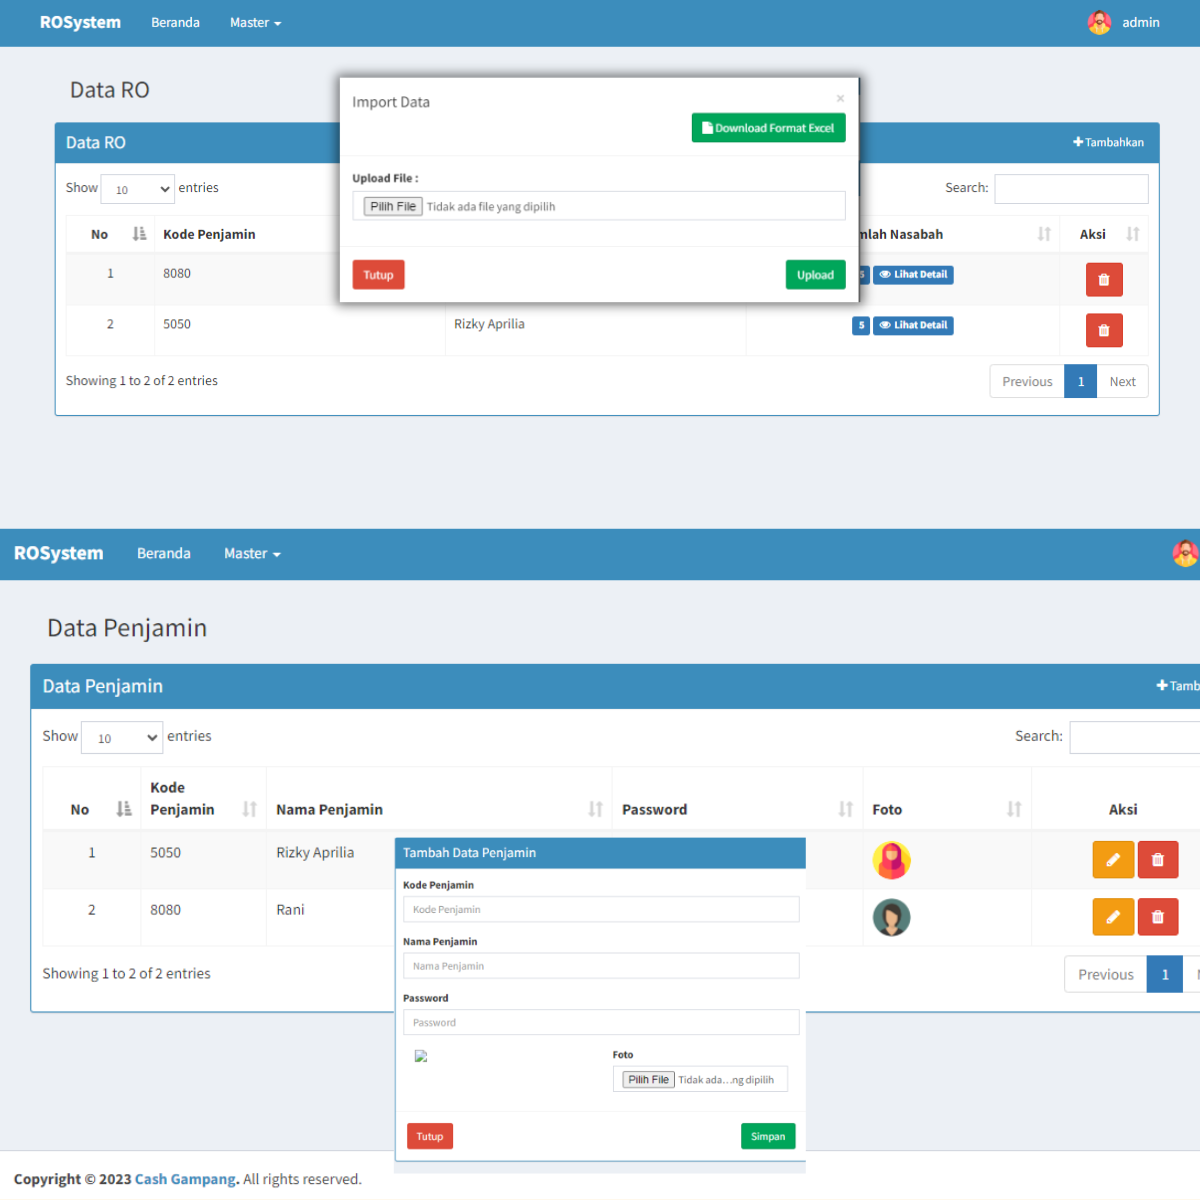Click Tambahkan on the Data RO panel
Viewport: 1200px width, 1200px height.
tap(1108, 142)
